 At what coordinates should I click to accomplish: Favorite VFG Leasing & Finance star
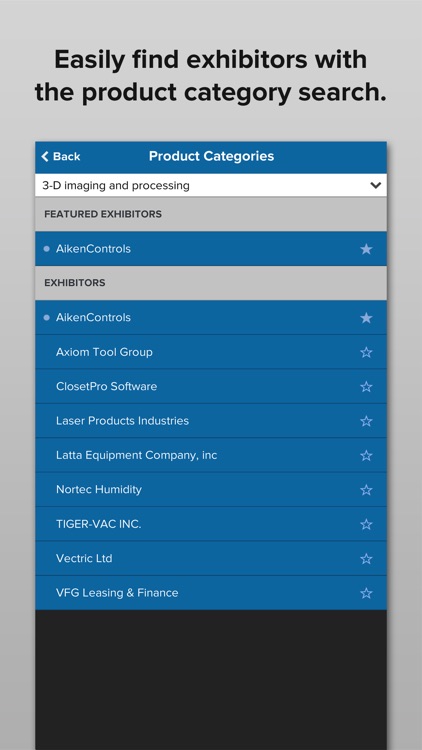(x=366, y=593)
